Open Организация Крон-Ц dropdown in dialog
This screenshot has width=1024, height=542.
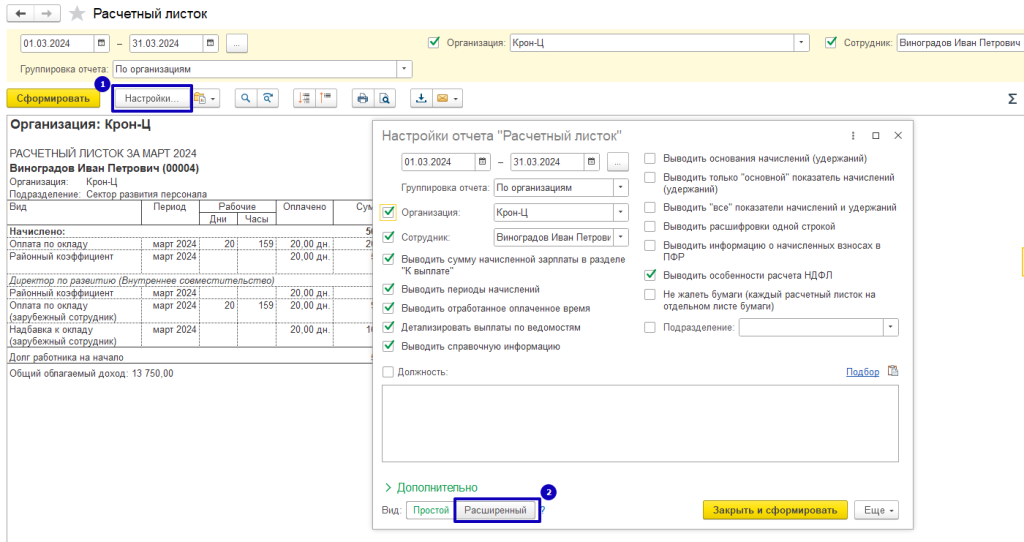620,212
